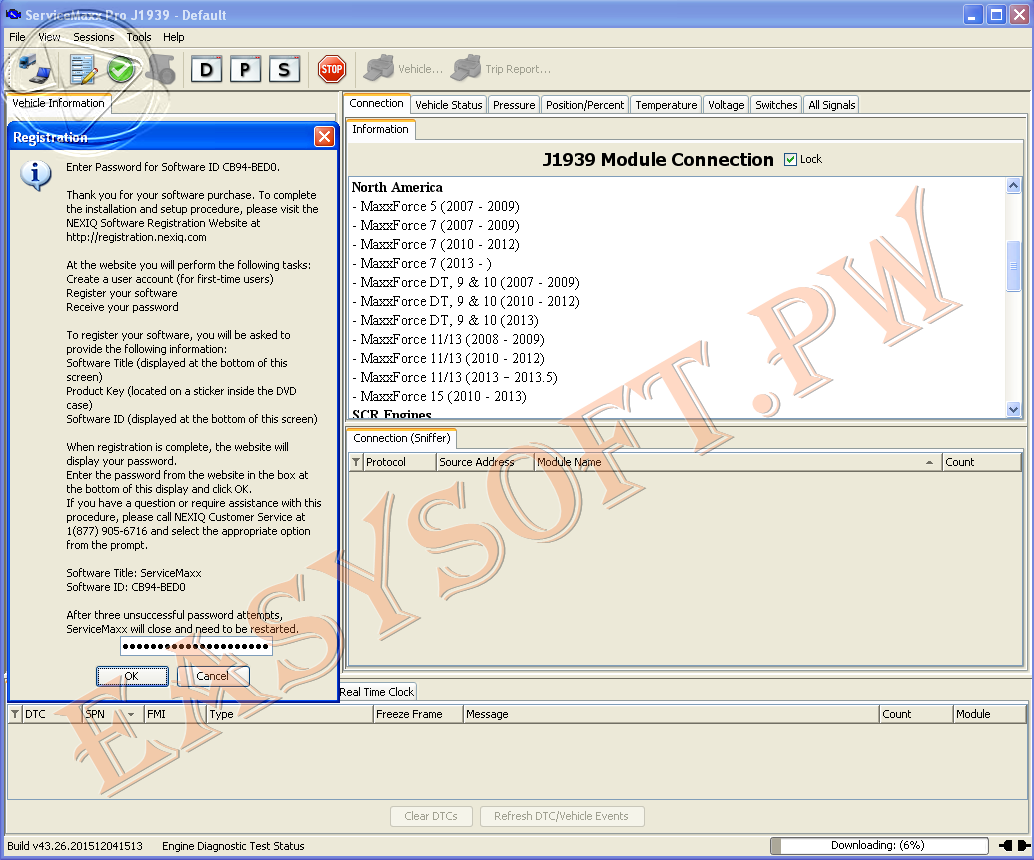Viewport: 1034px width, 860px height.
Task: Select the Real Time Clock tab
Action: point(377,692)
